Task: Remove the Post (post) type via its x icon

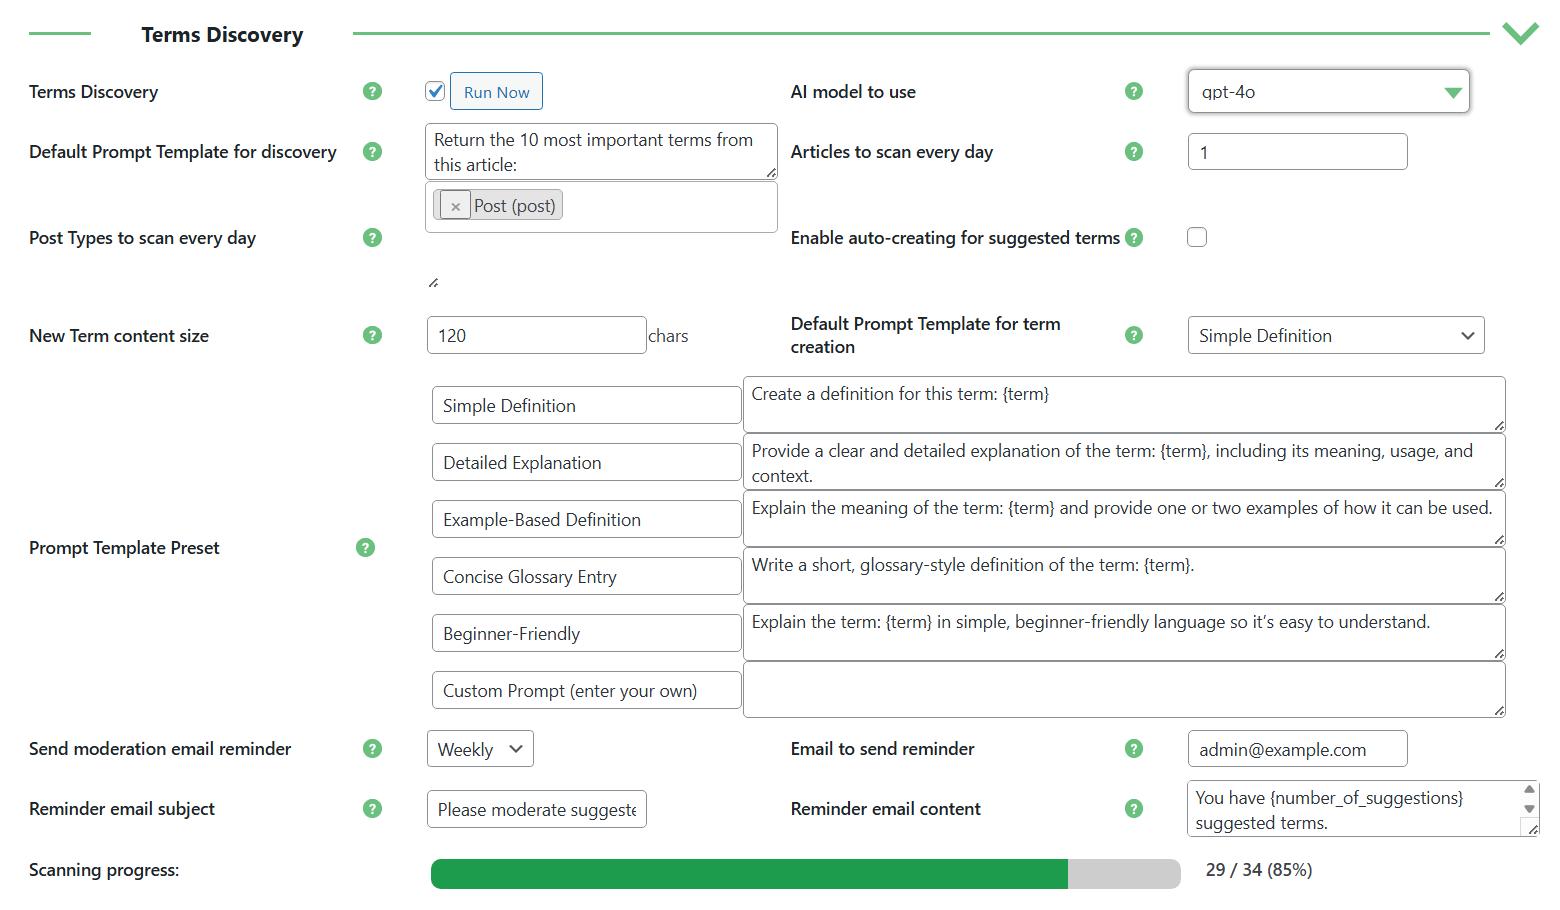Action: coord(455,205)
